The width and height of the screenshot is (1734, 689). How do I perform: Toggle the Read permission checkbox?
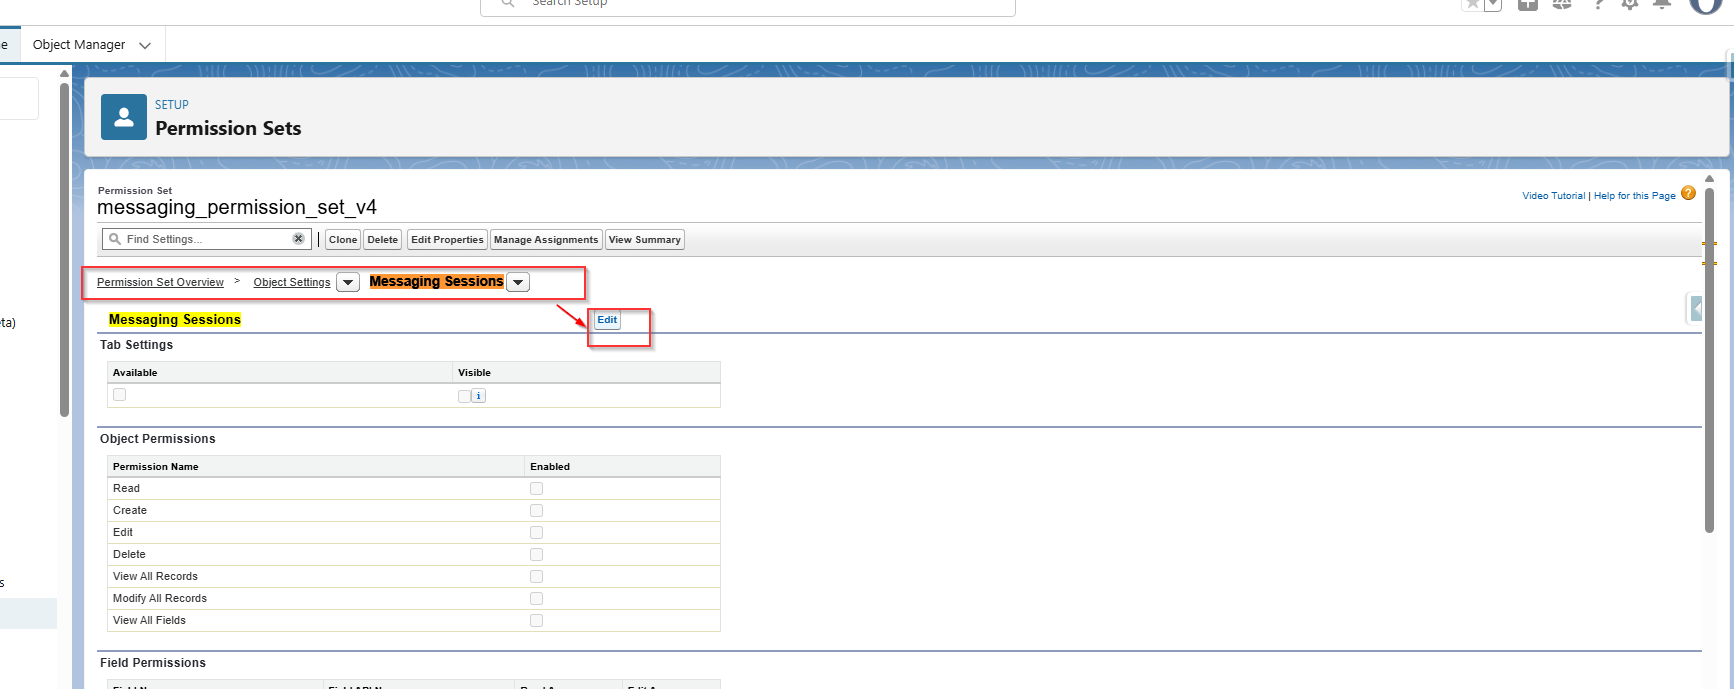click(536, 489)
